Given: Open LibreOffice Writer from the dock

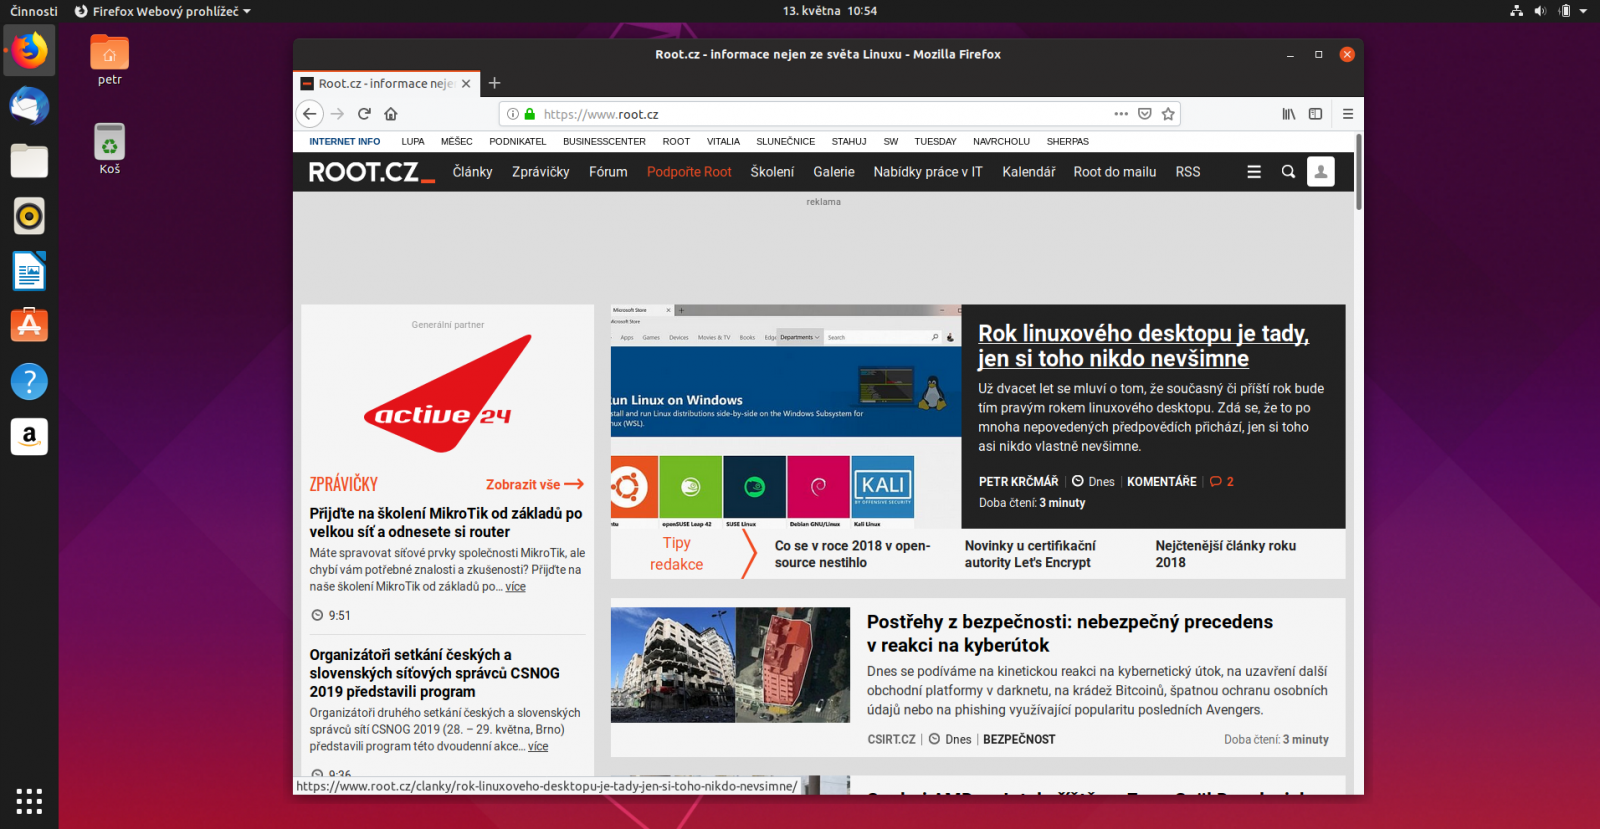Looking at the screenshot, I should click(29, 271).
